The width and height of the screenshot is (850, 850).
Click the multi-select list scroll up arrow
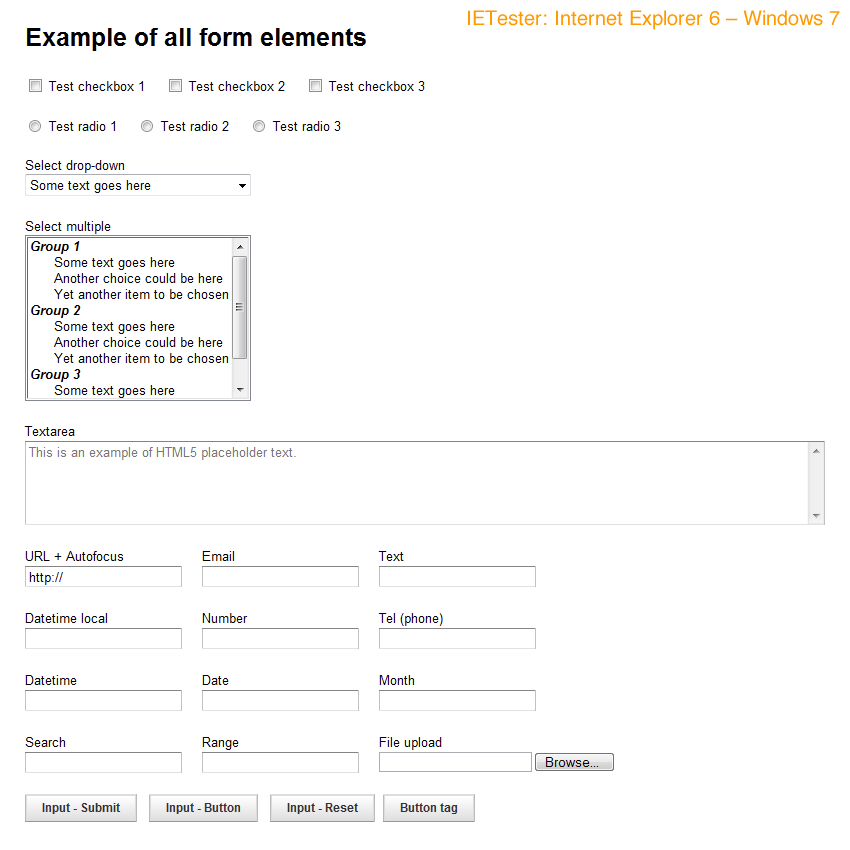pyautogui.click(x=240, y=246)
